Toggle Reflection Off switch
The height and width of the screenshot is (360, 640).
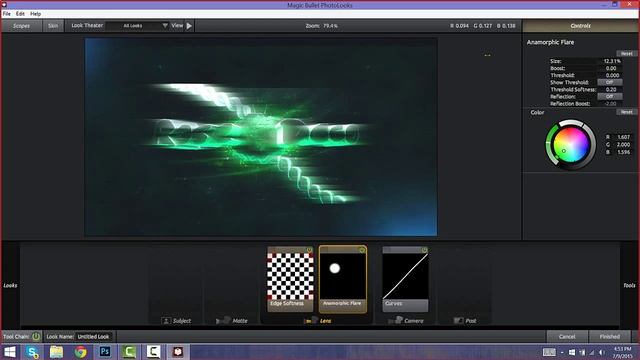[x=609, y=97]
